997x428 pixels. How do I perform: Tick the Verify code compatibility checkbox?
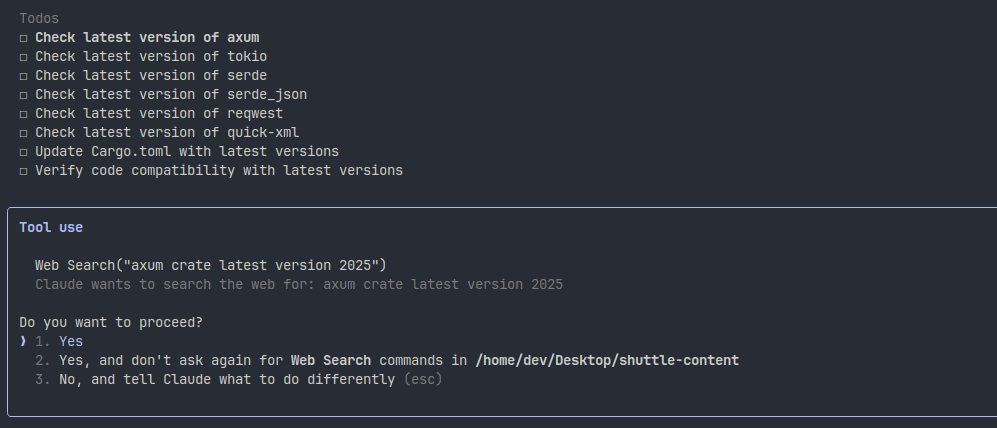[23, 170]
